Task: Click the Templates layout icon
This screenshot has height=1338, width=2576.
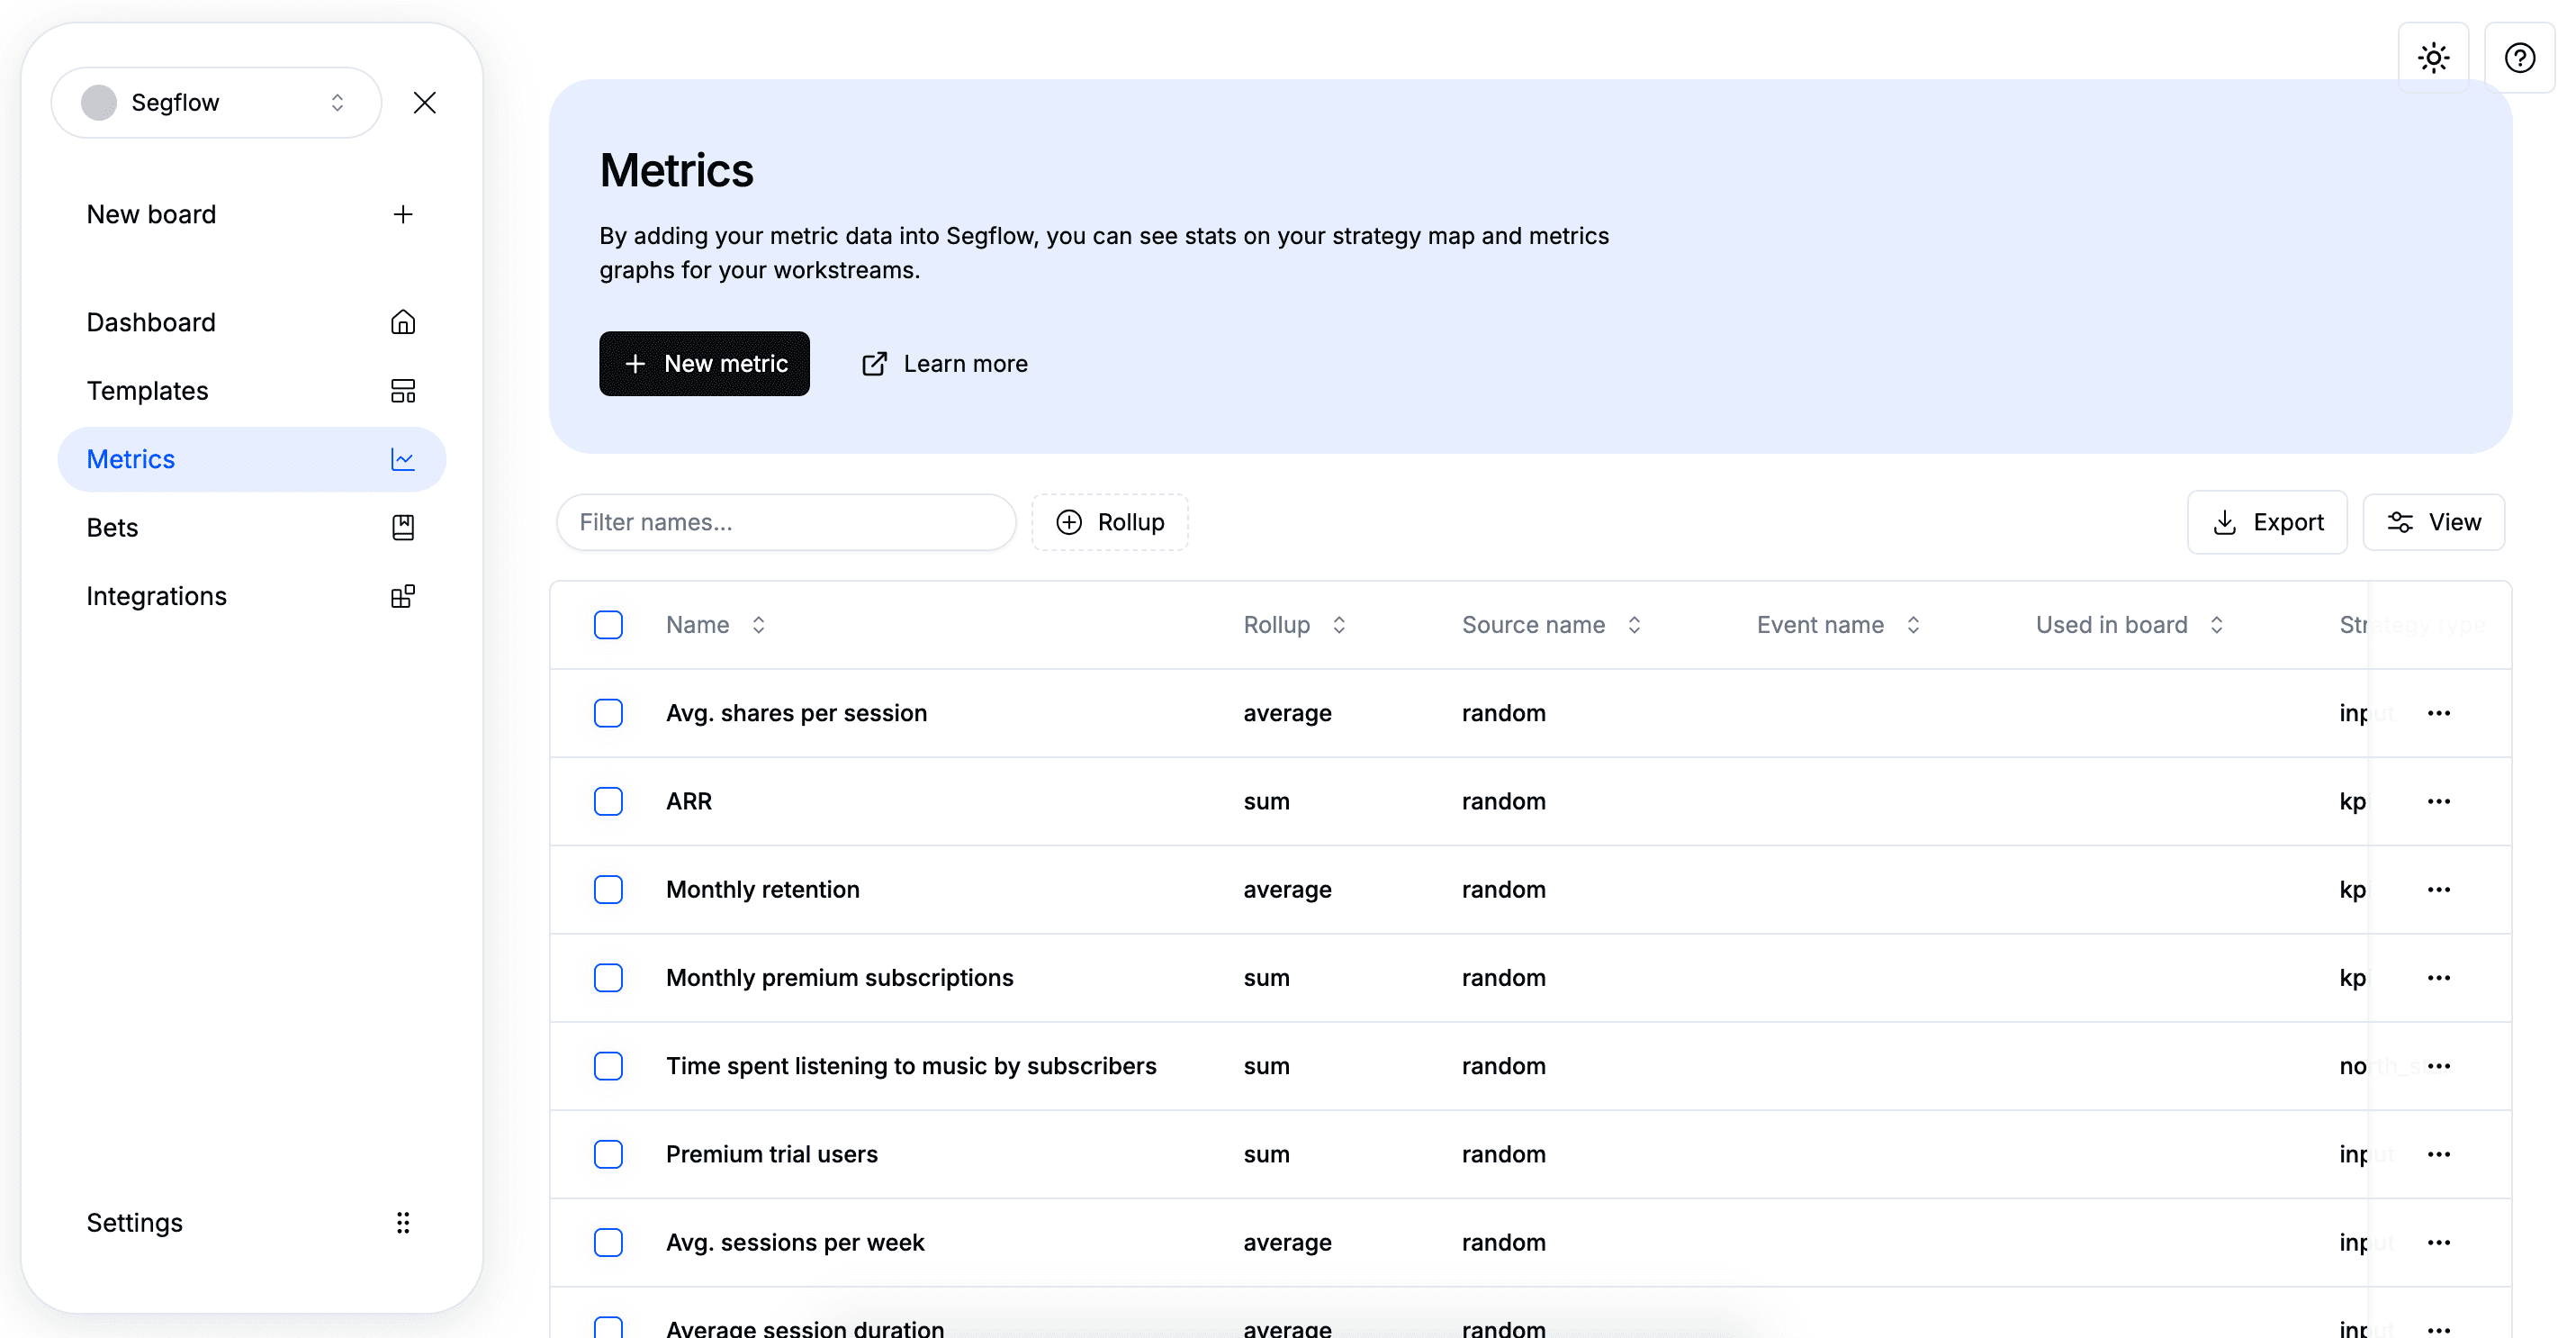Action: pos(403,391)
